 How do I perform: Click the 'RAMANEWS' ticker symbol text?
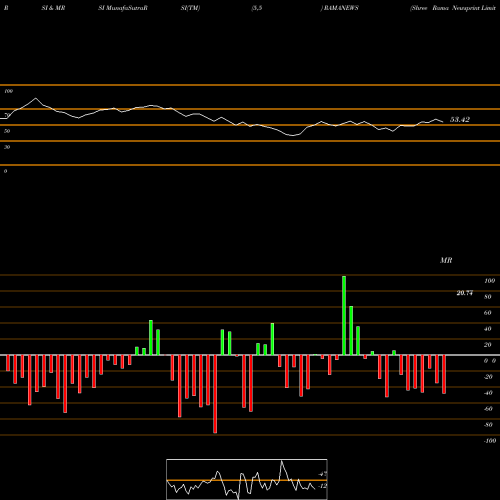pos(341,8)
